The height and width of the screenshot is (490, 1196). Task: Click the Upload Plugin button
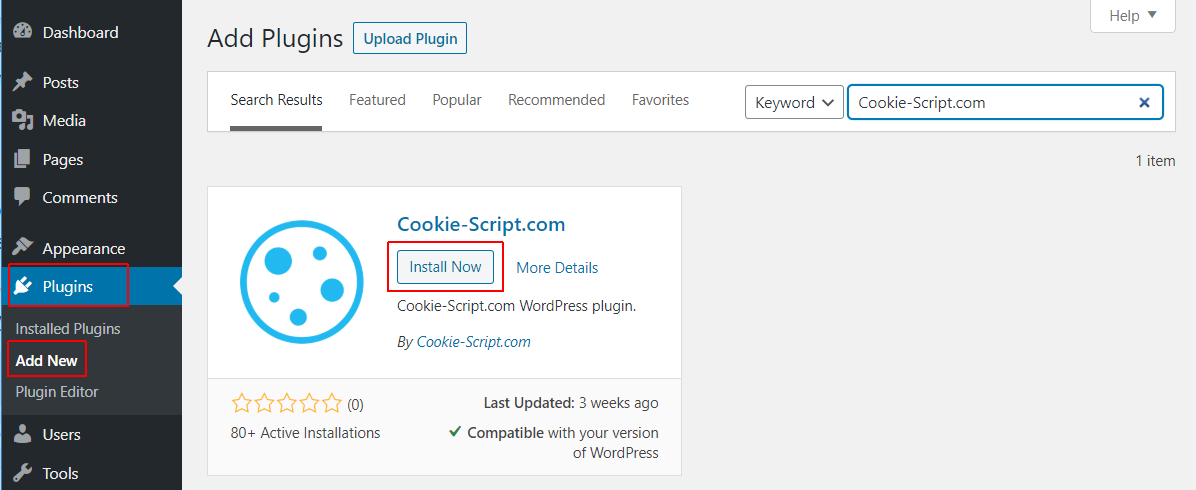coord(410,38)
